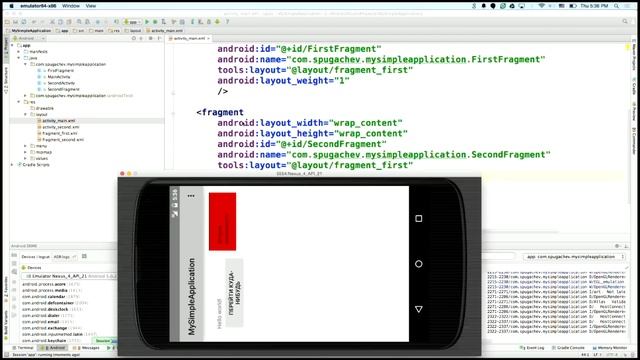Viewport: 640px width, 360px height.
Task: Open FirstFragment class in project tree
Action: 60,71
